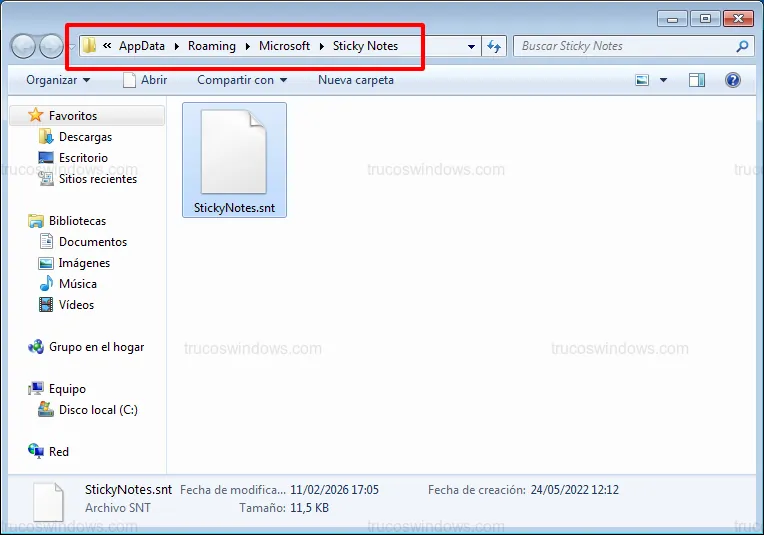
Task: Click the help question mark icon
Action: click(x=733, y=80)
